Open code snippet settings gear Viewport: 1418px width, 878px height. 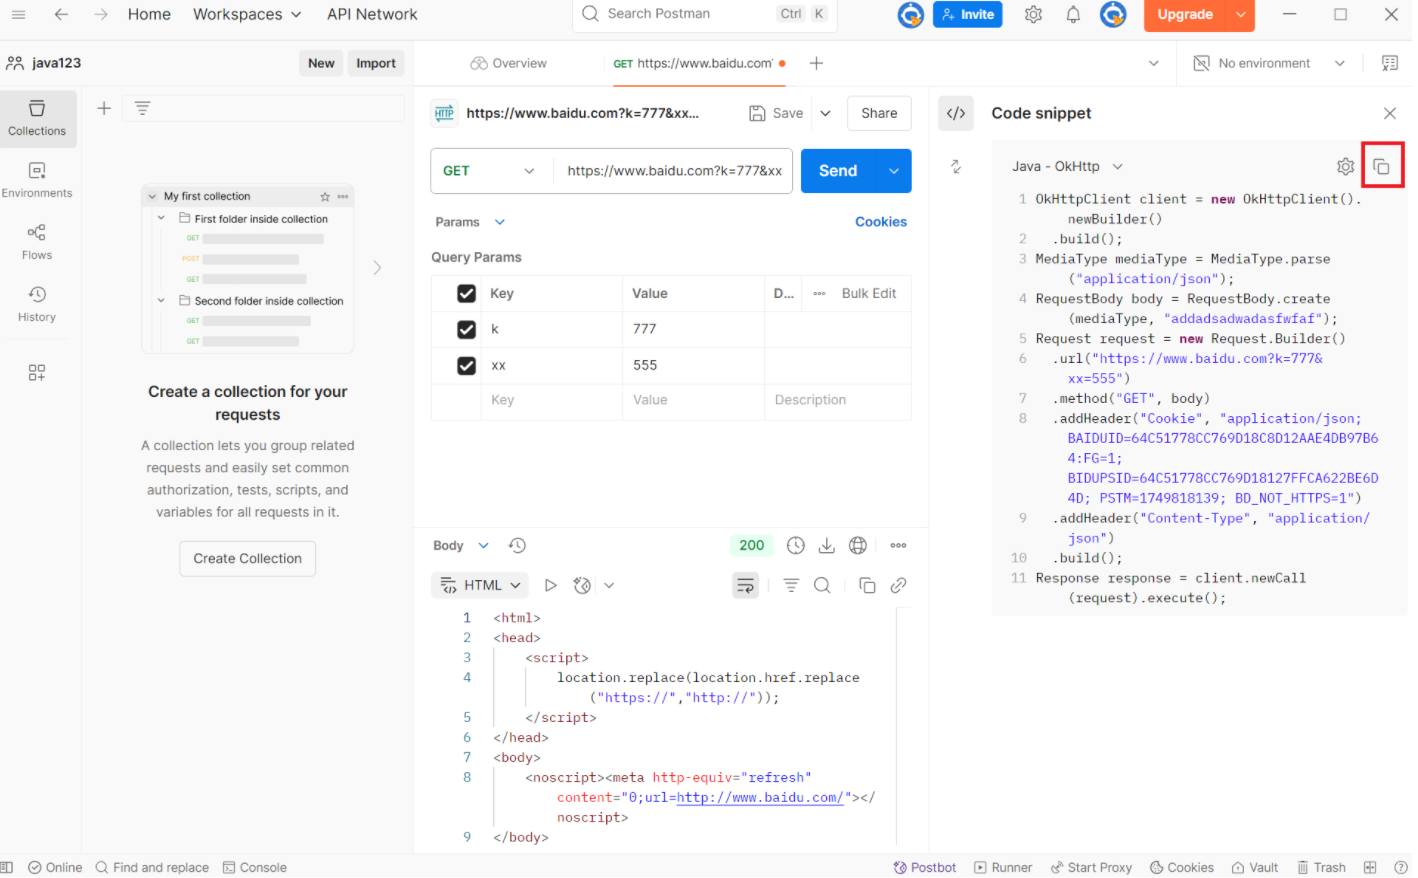pos(1346,166)
